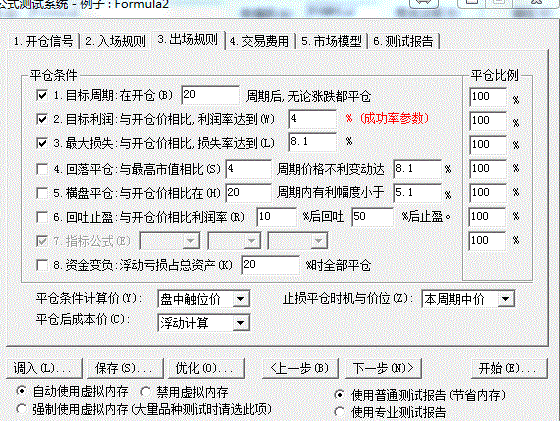
Task: Open the 2.入场规则 tab
Action: click(x=115, y=41)
